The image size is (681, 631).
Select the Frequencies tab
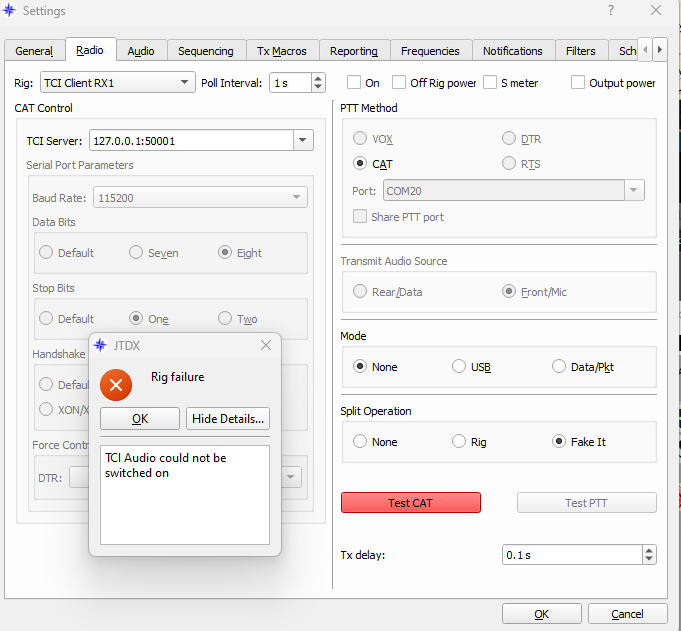tap(430, 51)
